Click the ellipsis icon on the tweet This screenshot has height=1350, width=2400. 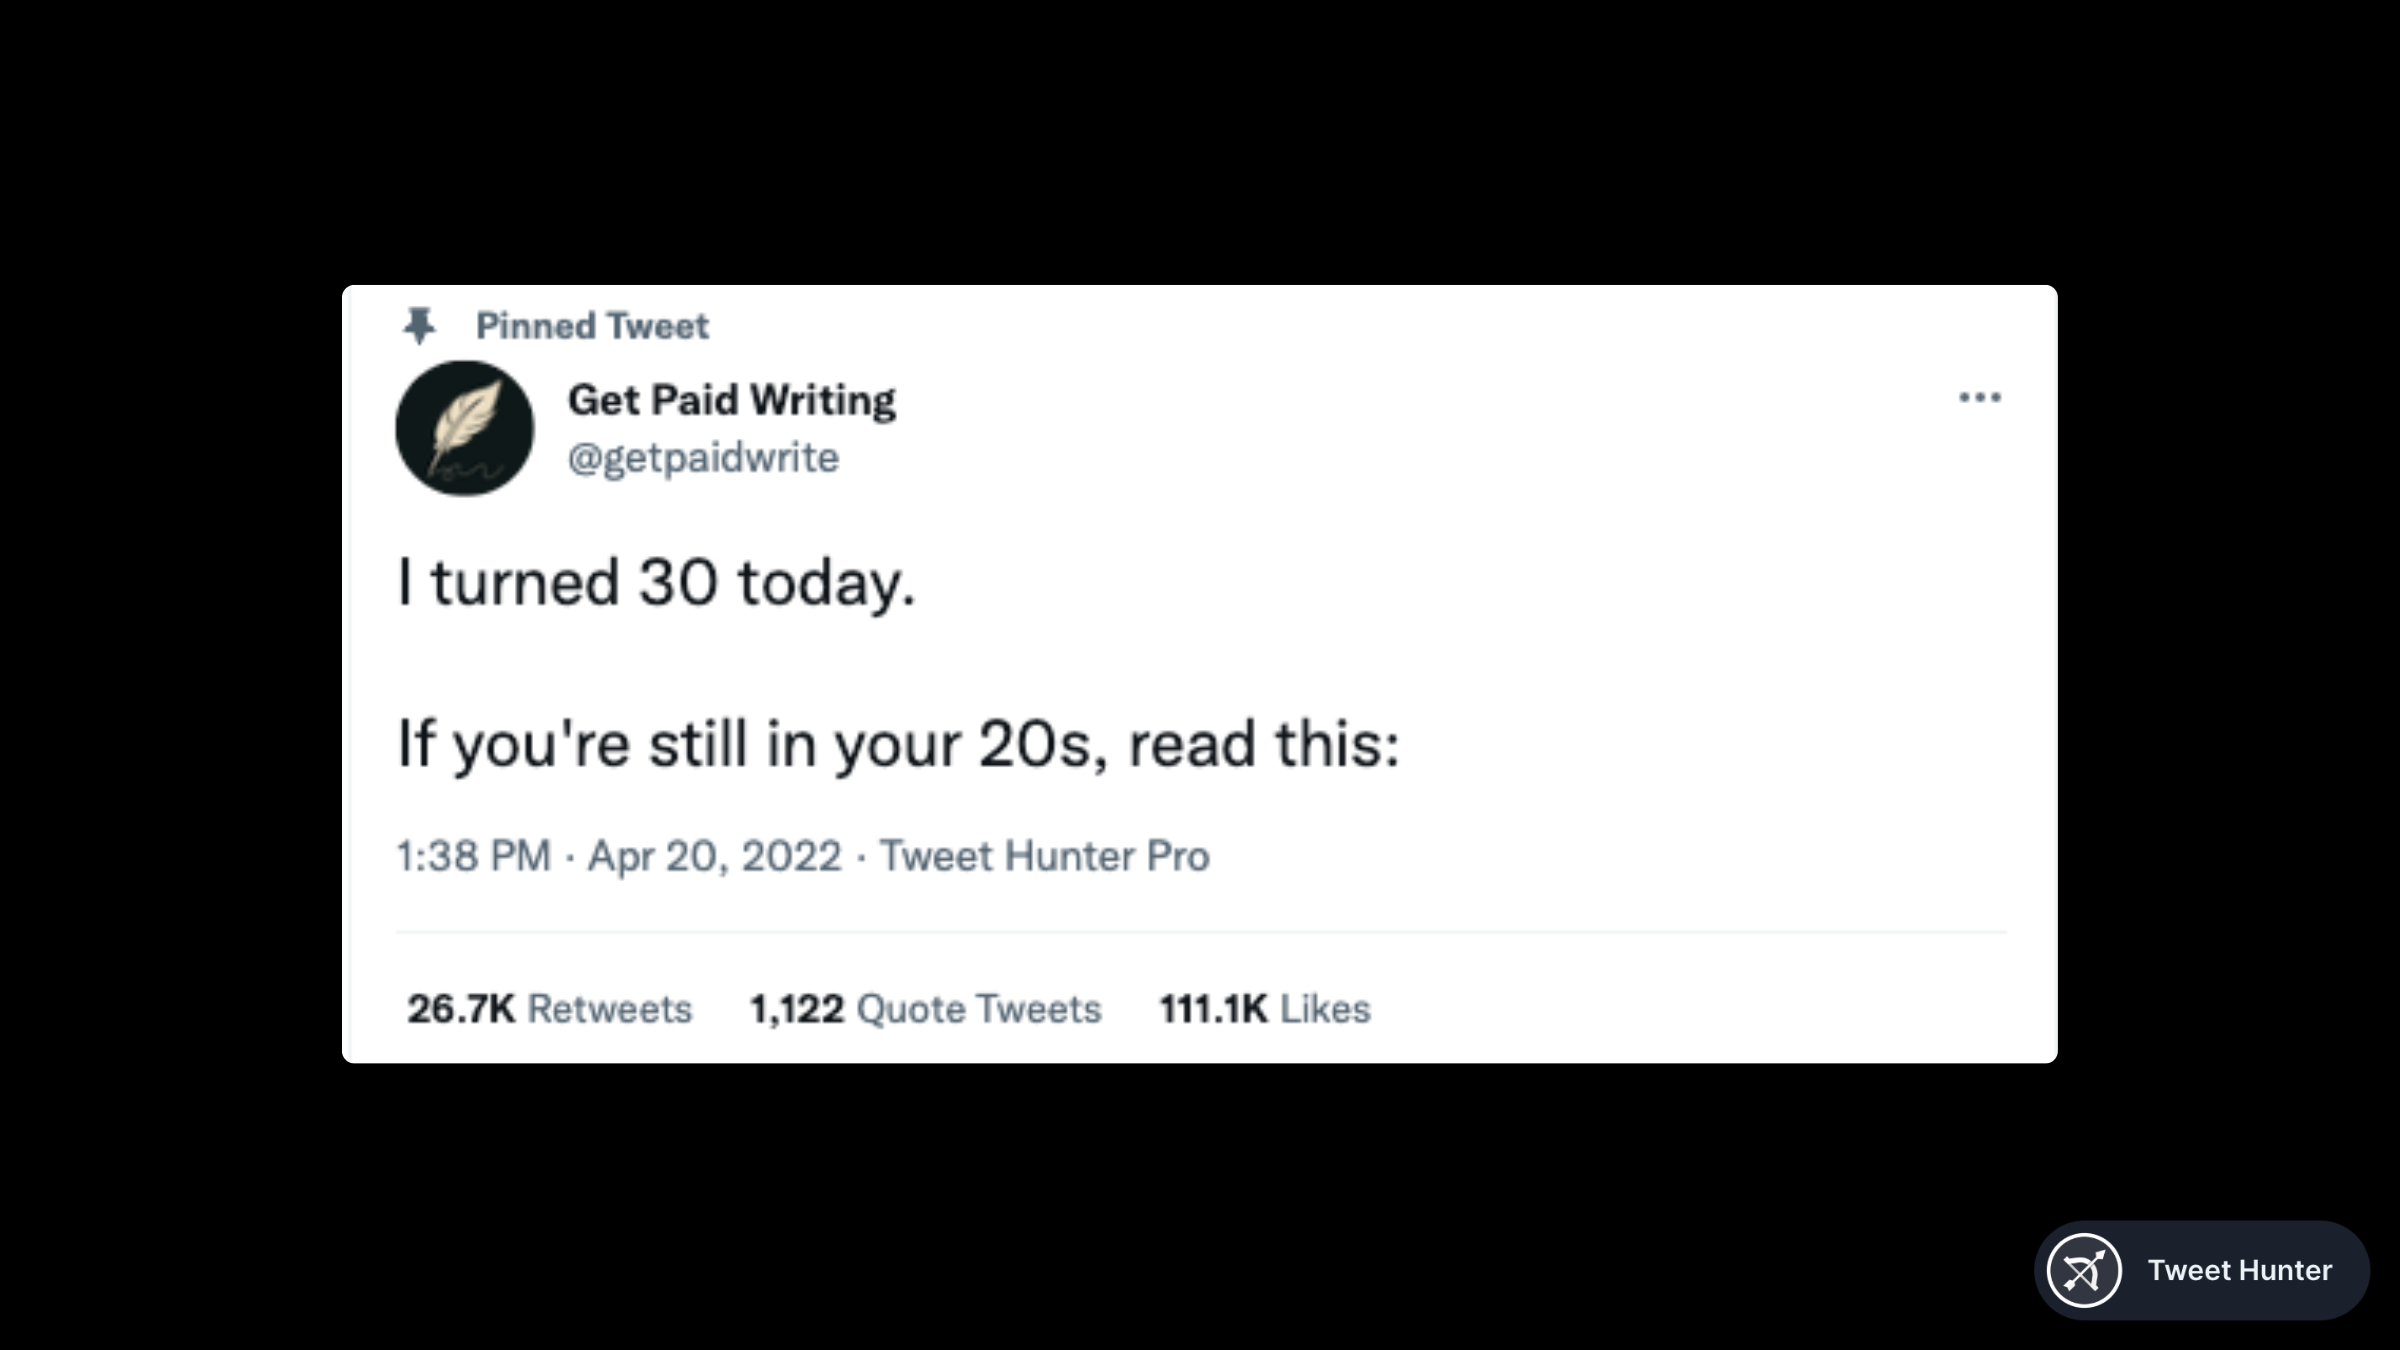coord(1982,397)
